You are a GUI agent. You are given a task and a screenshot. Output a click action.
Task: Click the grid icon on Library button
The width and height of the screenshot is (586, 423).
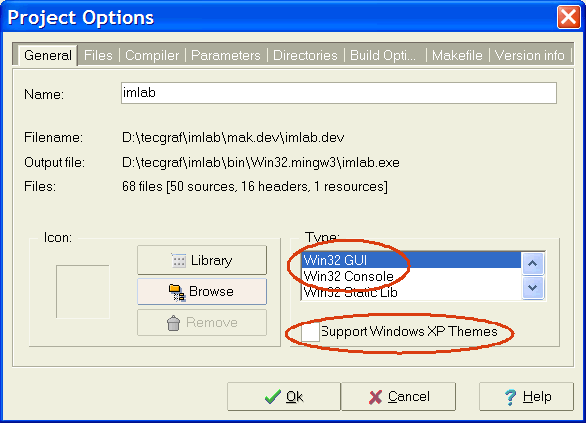click(179, 260)
